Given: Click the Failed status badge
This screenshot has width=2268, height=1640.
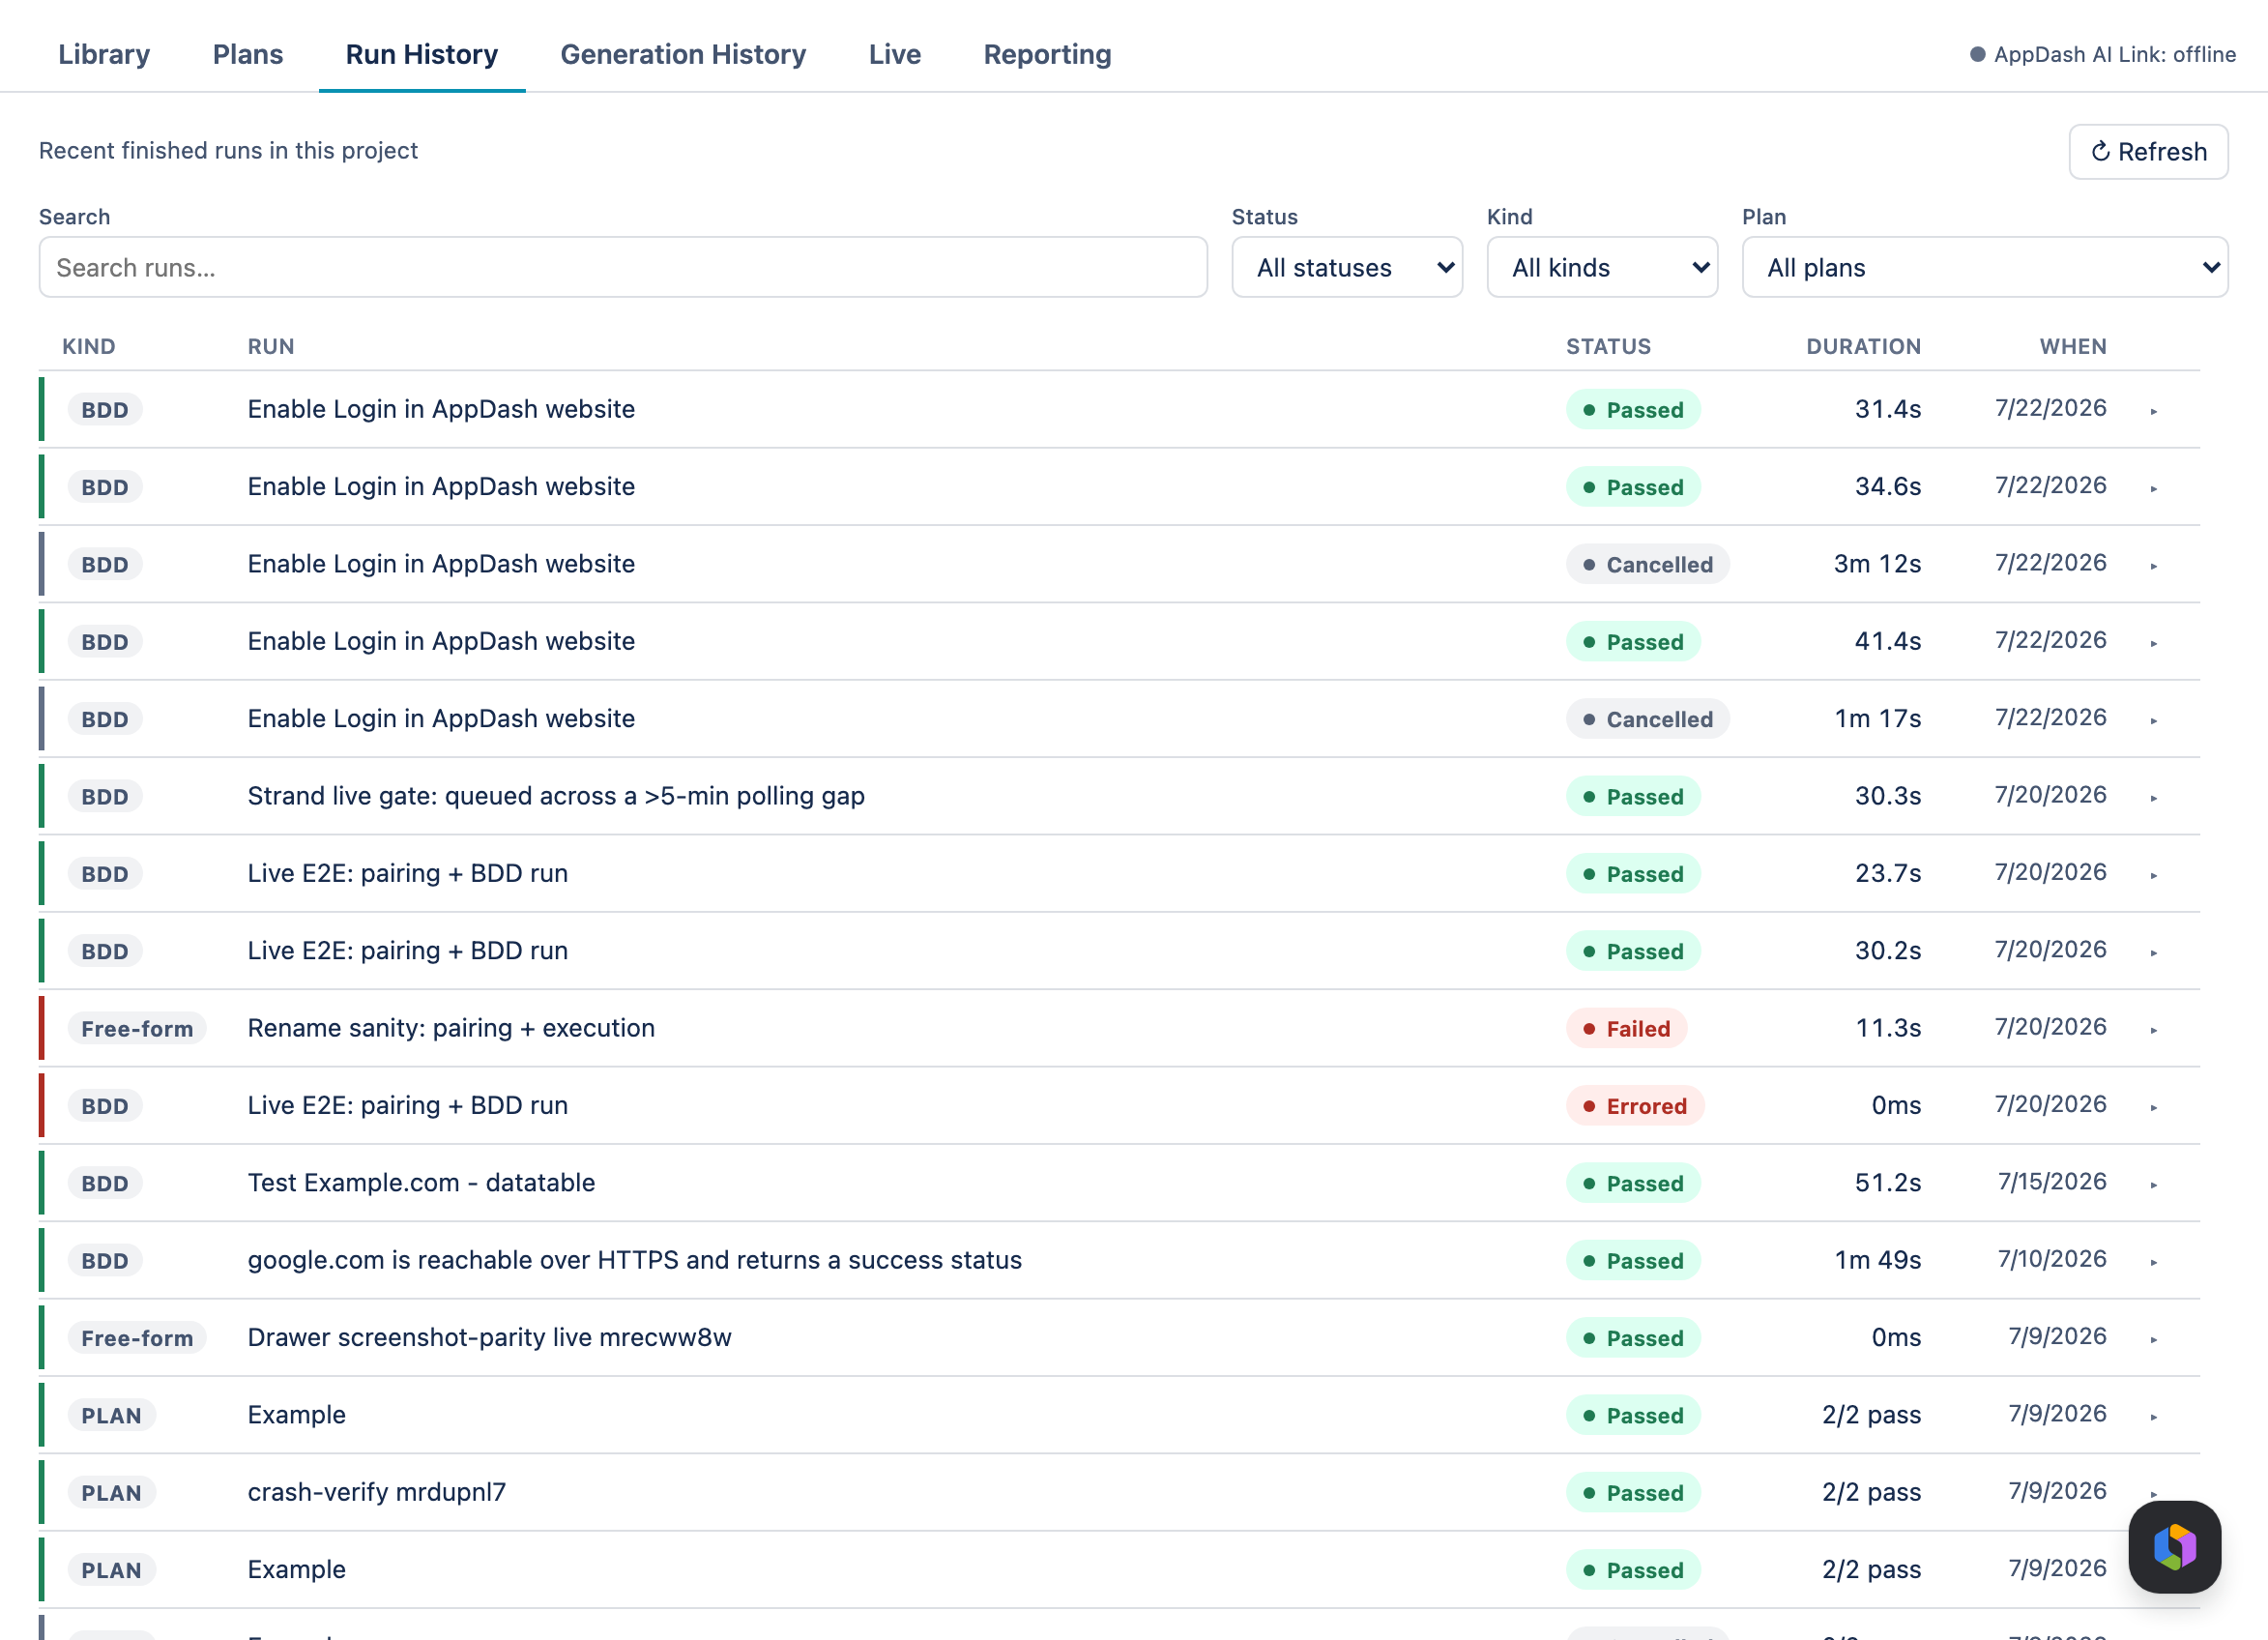Looking at the screenshot, I should pyautogui.click(x=1626, y=1028).
